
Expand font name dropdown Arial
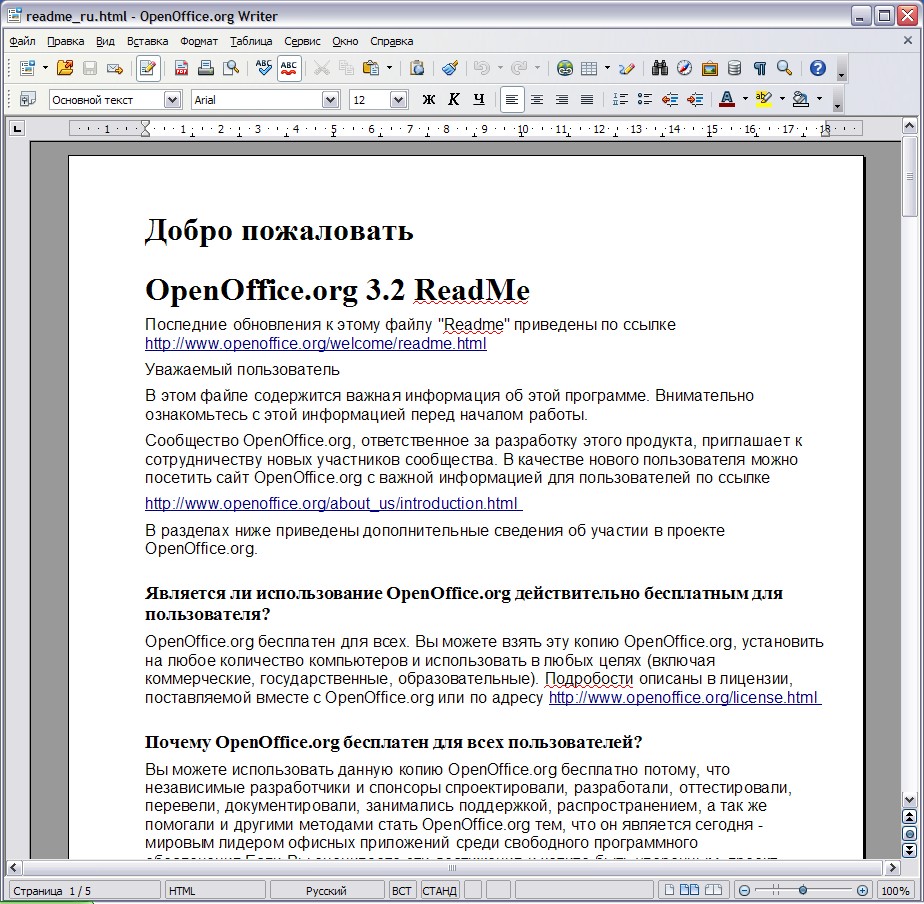331,100
